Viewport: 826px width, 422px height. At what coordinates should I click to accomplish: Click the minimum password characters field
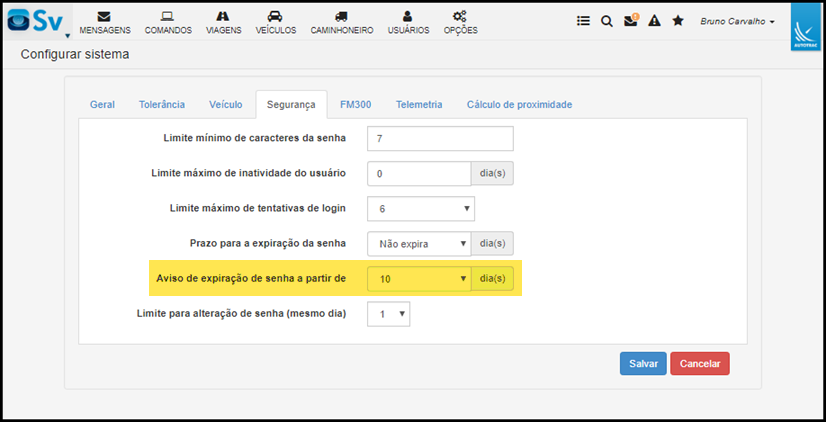(x=440, y=139)
